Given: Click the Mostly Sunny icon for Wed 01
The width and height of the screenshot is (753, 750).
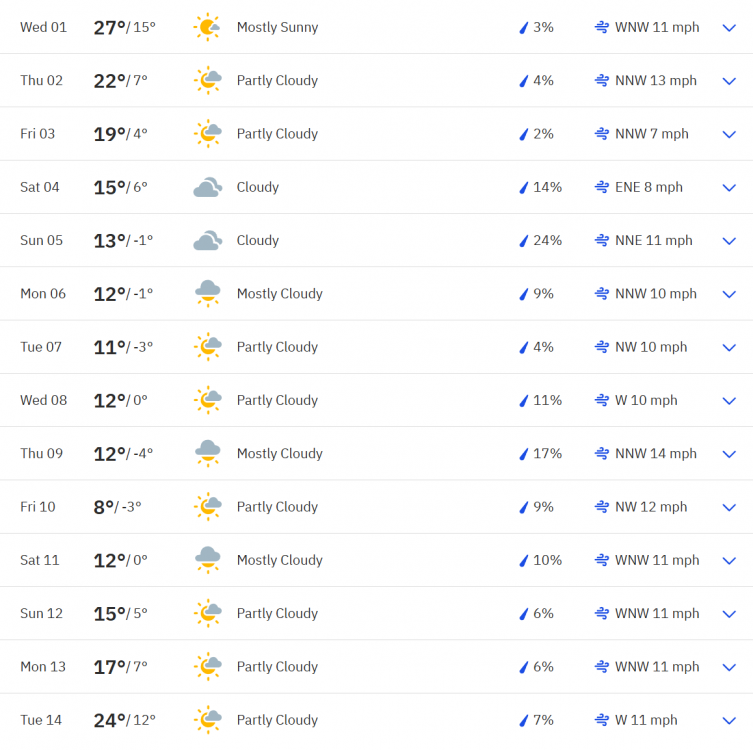Looking at the screenshot, I should pos(207,27).
